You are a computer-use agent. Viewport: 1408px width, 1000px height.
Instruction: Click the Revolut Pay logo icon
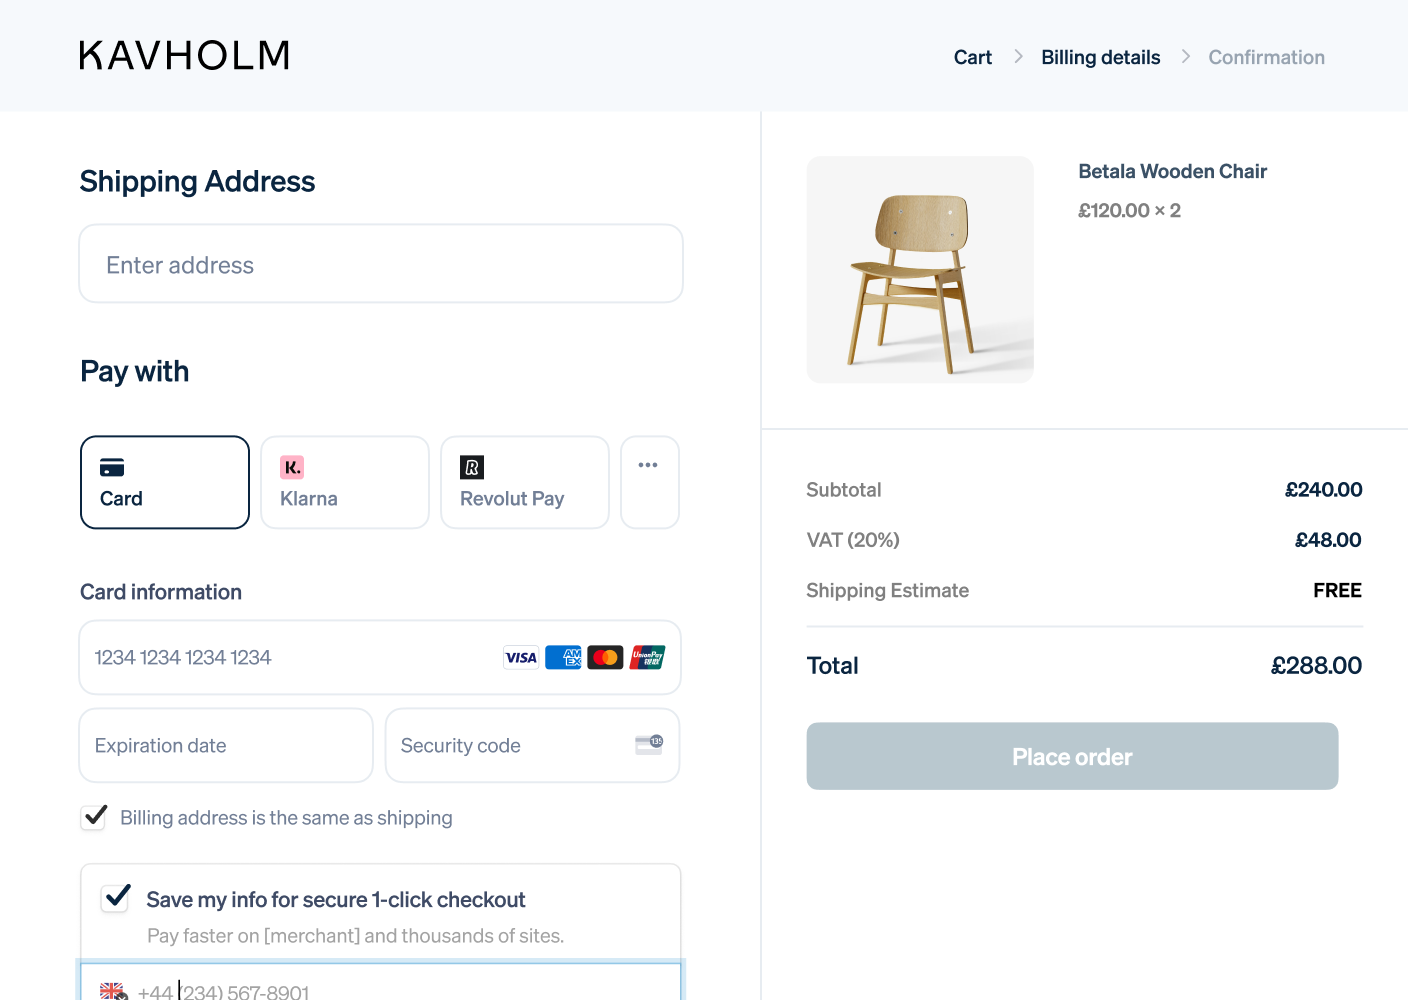pos(472,467)
